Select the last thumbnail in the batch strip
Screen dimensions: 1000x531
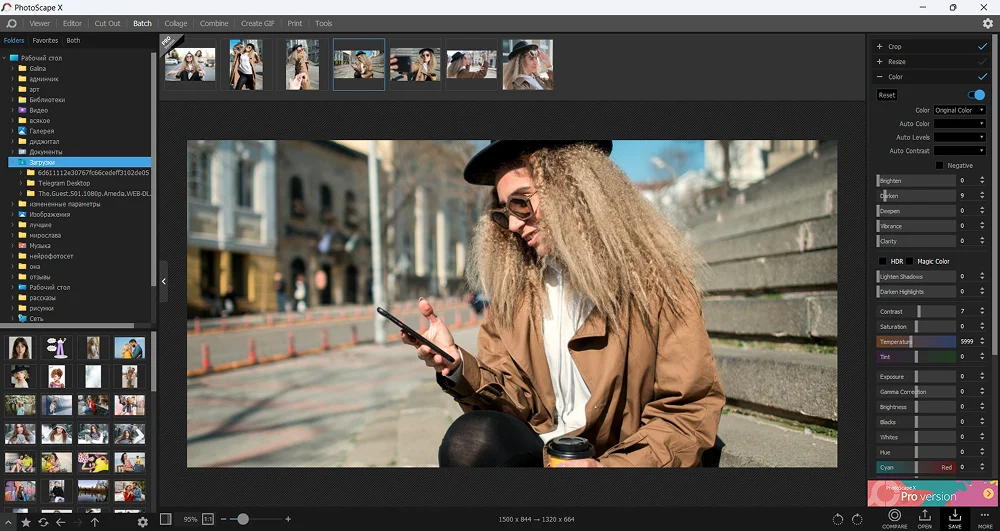(x=527, y=65)
